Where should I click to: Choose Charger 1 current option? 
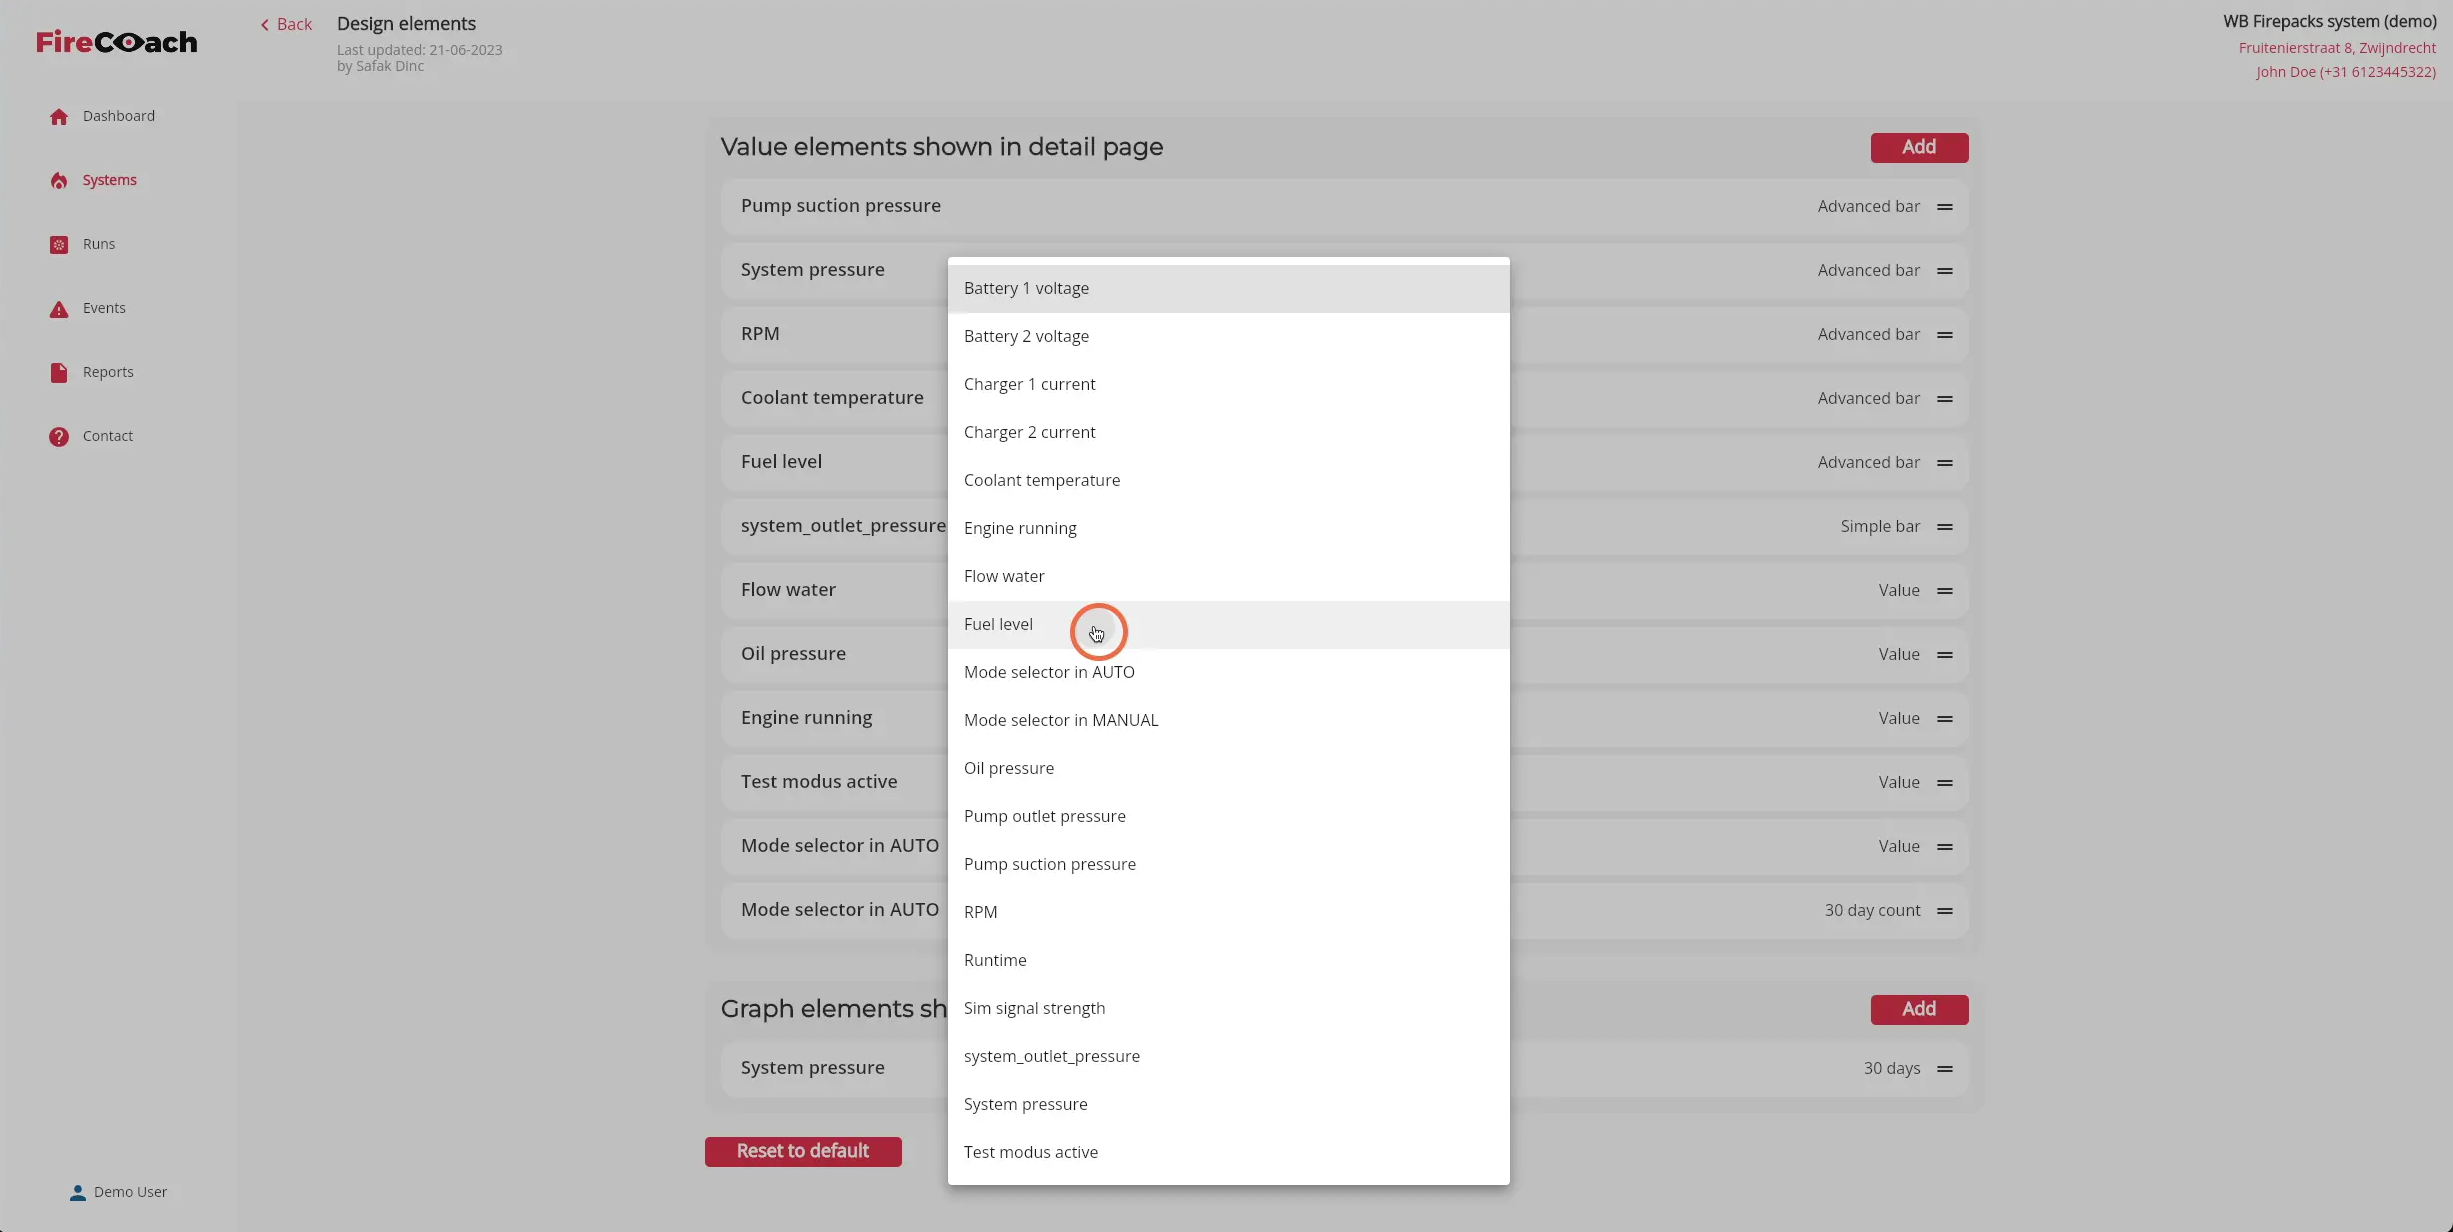point(1228,384)
